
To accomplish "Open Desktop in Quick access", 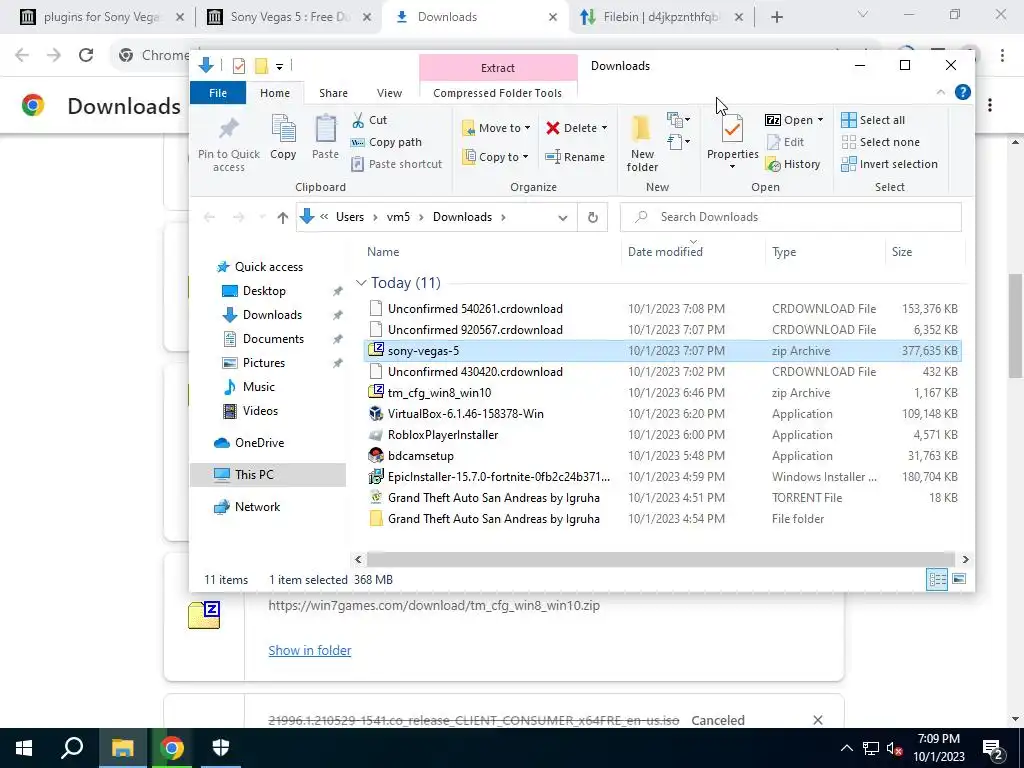I will [264, 291].
